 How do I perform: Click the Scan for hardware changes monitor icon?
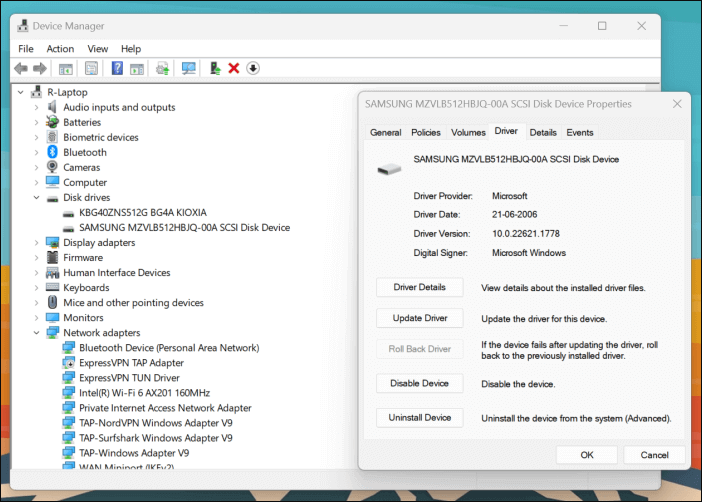coord(188,68)
